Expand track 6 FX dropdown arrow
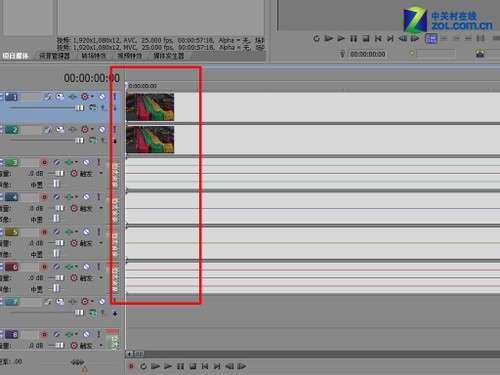Screen dimensions: 500x375 coord(76,266)
